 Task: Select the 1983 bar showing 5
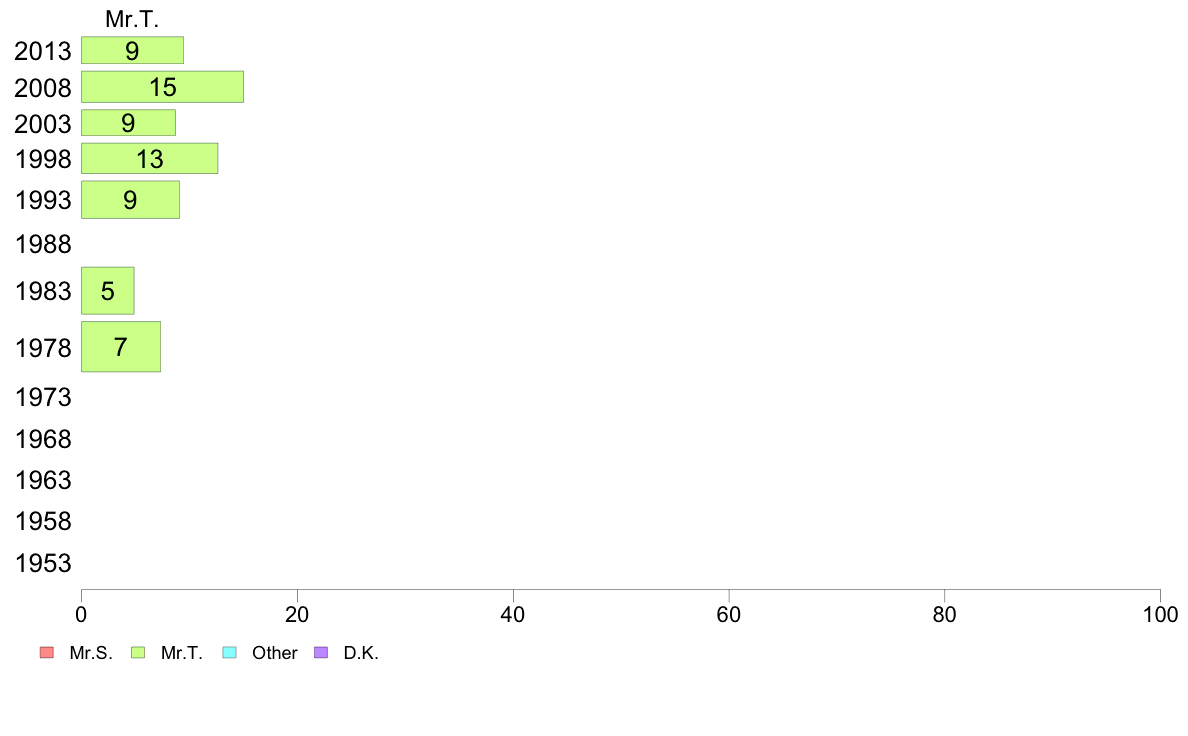click(107, 291)
